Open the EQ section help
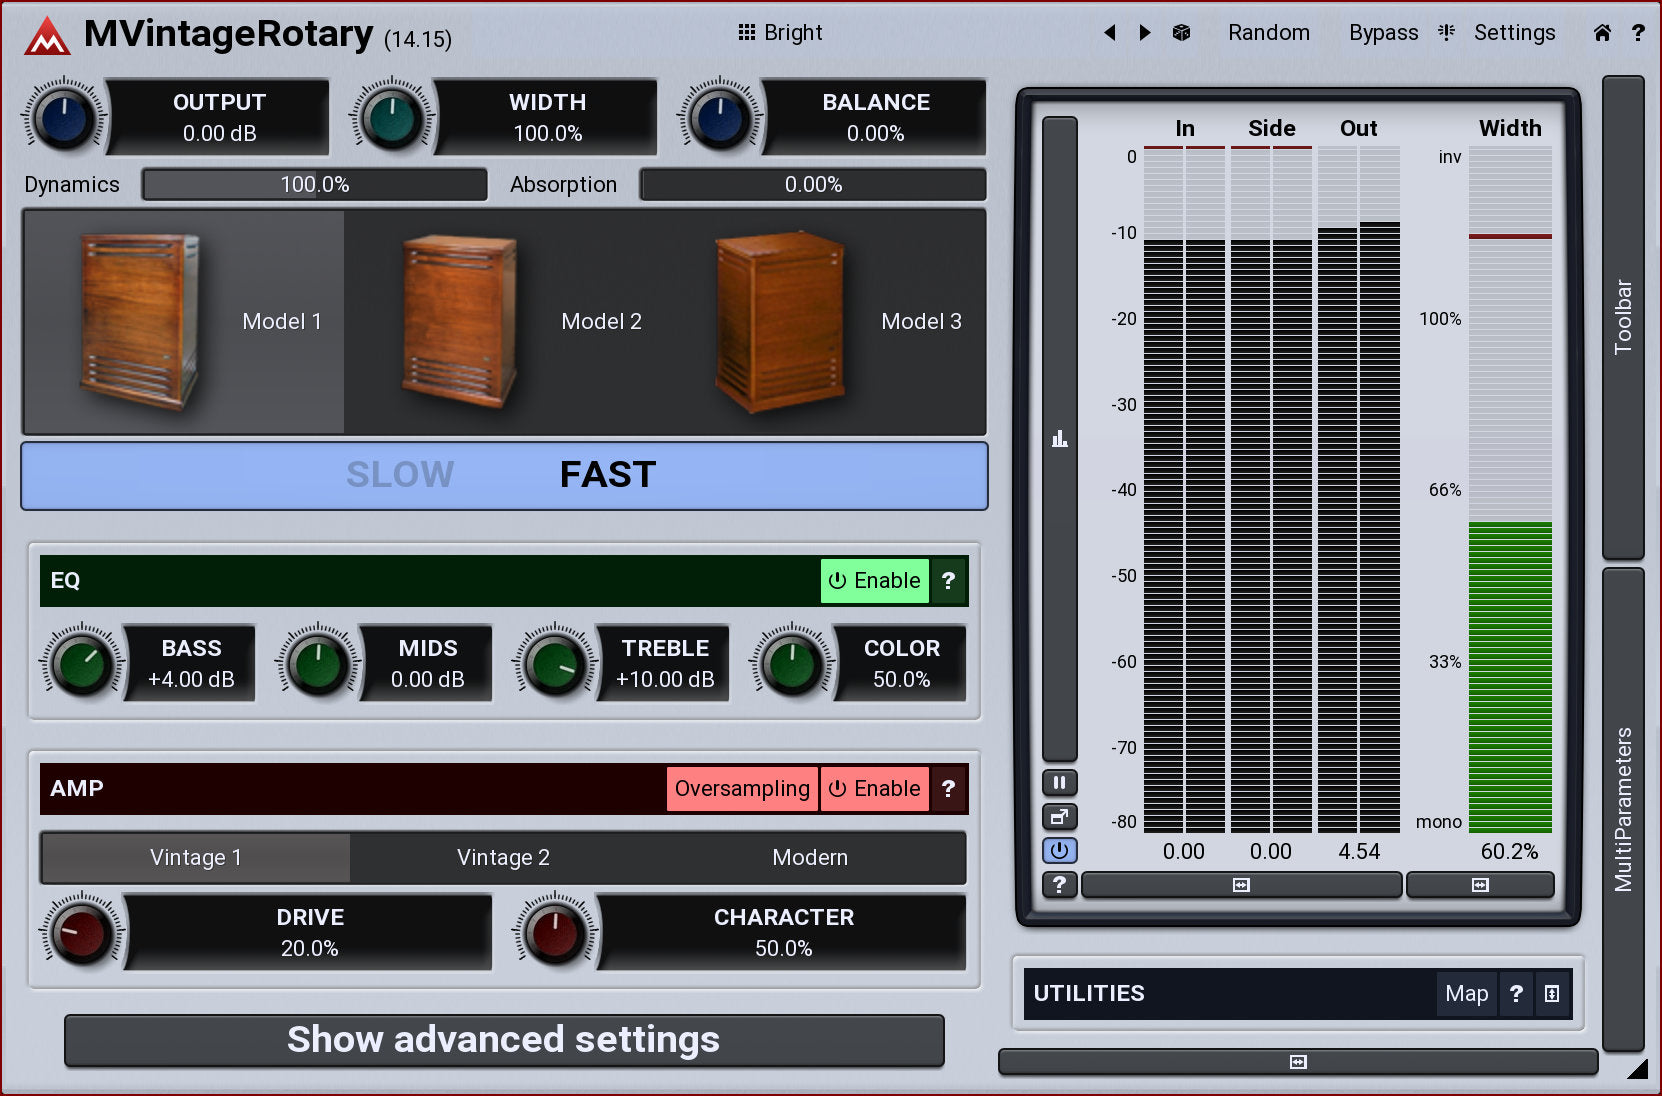The height and width of the screenshot is (1096, 1662). (x=948, y=581)
